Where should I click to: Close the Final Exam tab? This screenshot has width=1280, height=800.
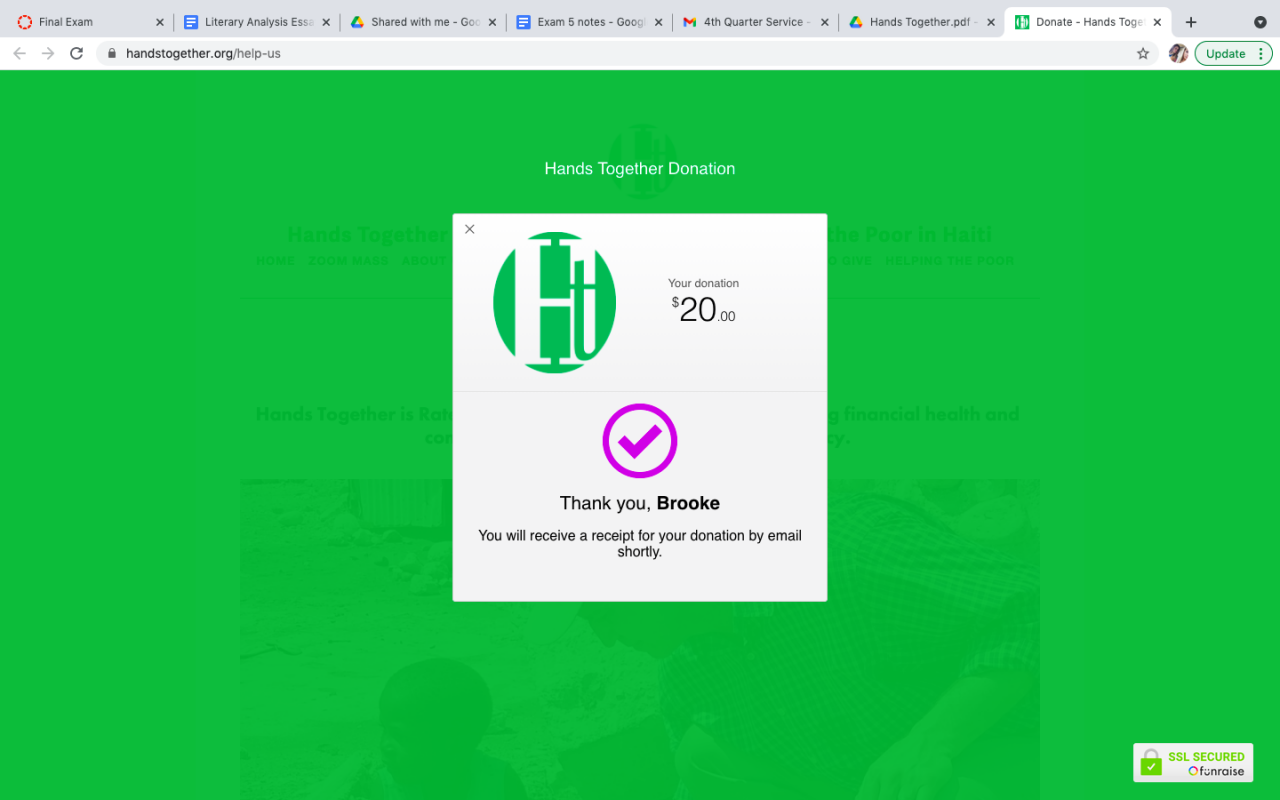point(159,22)
